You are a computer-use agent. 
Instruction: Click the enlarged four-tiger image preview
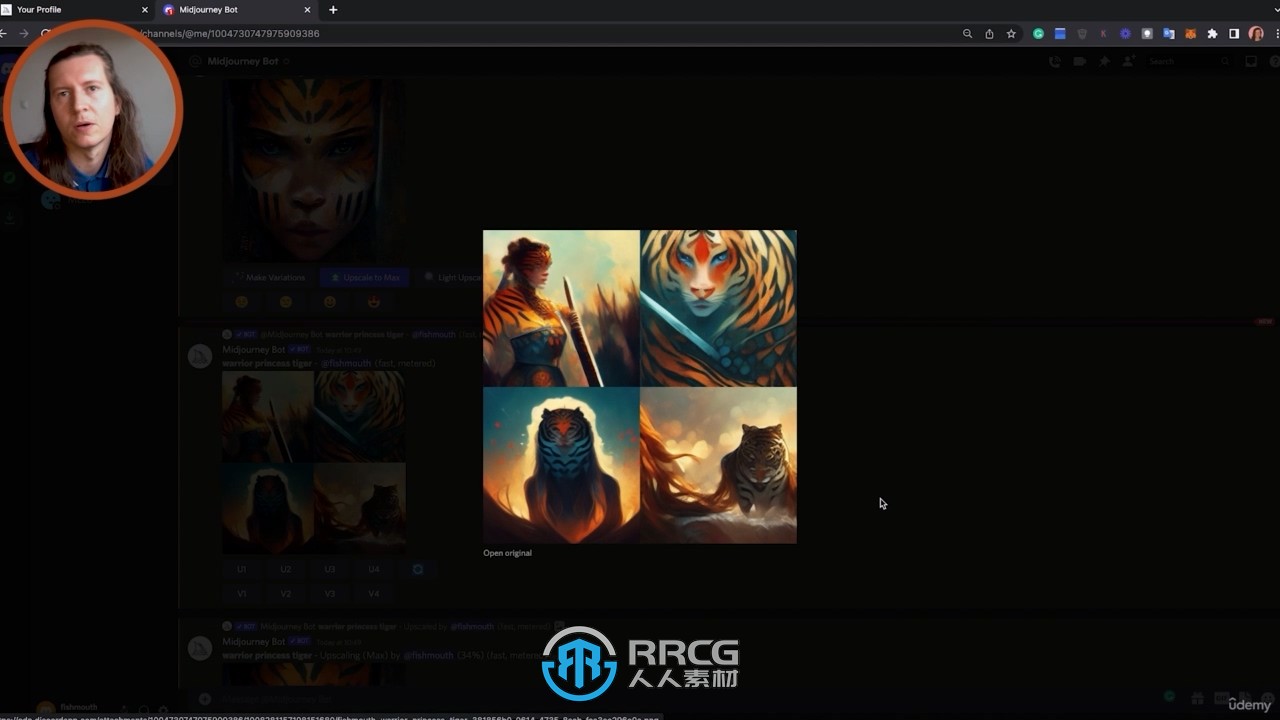coord(640,387)
